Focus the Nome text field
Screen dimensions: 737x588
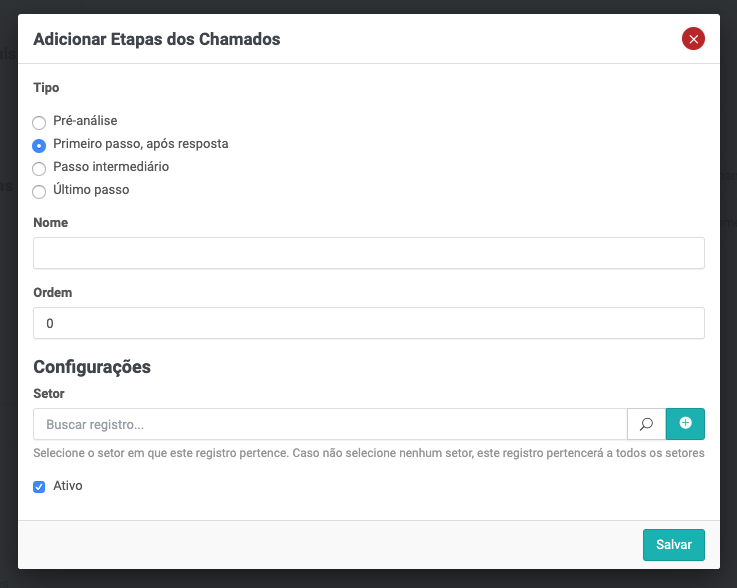coord(368,253)
